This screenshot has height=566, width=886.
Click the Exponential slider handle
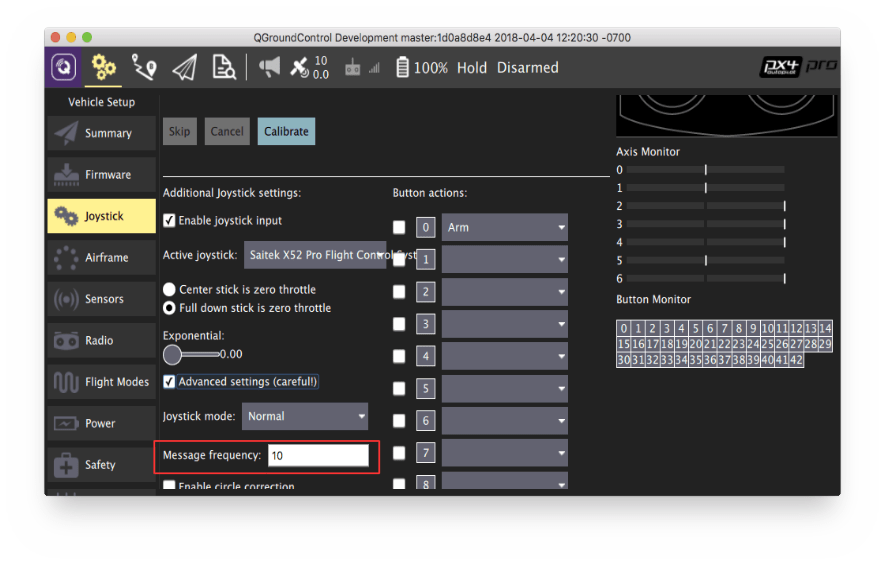[x=173, y=354]
